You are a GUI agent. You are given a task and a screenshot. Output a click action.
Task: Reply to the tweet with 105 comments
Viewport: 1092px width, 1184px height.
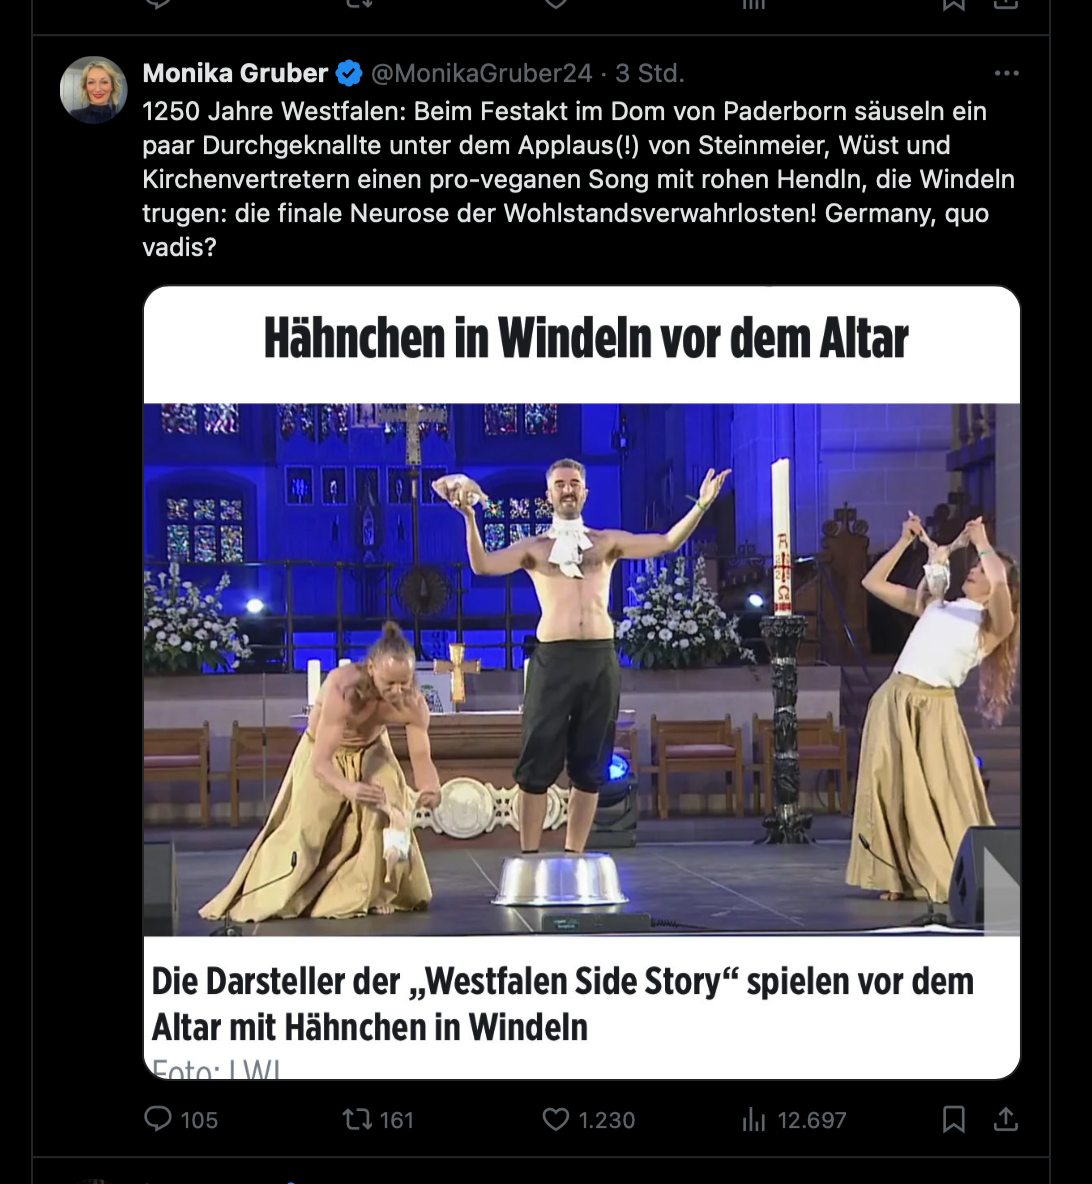click(x=180, y=1119)
